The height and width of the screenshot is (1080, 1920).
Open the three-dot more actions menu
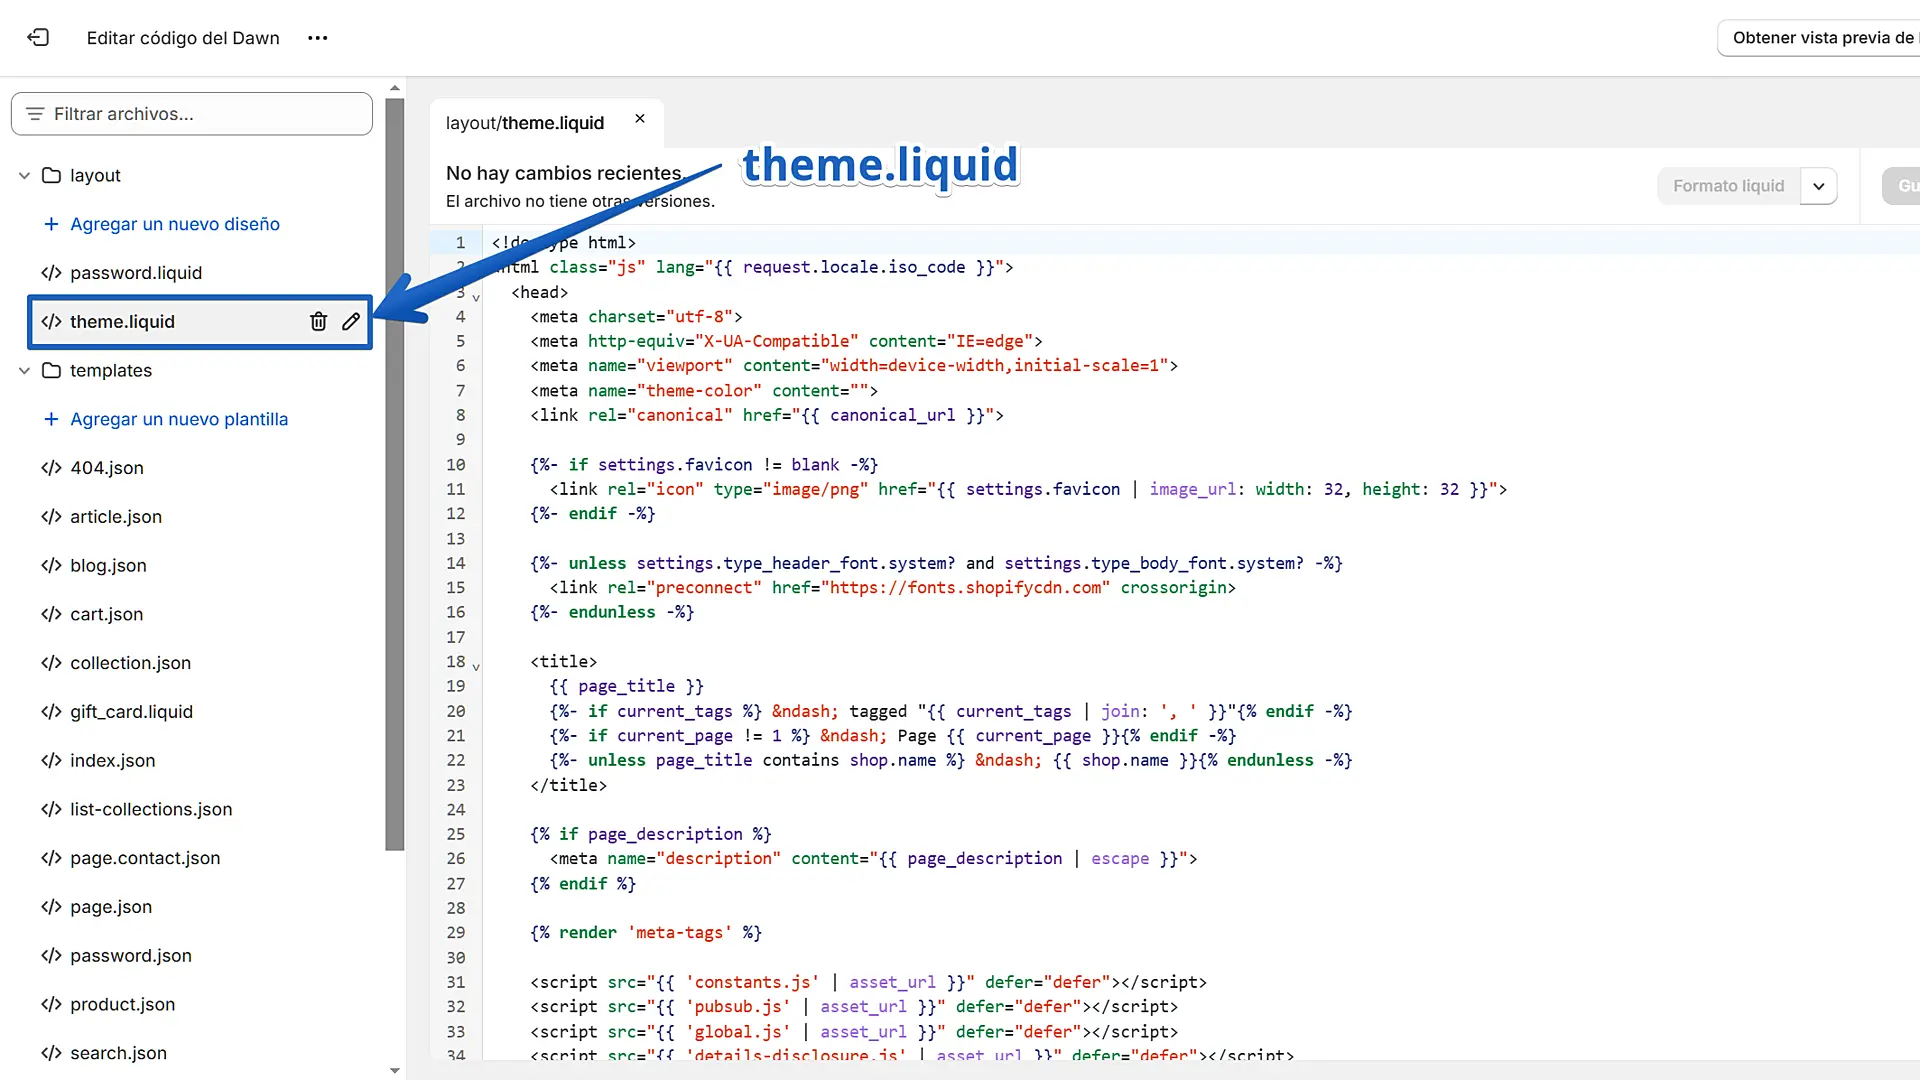[x=317, y=38]
